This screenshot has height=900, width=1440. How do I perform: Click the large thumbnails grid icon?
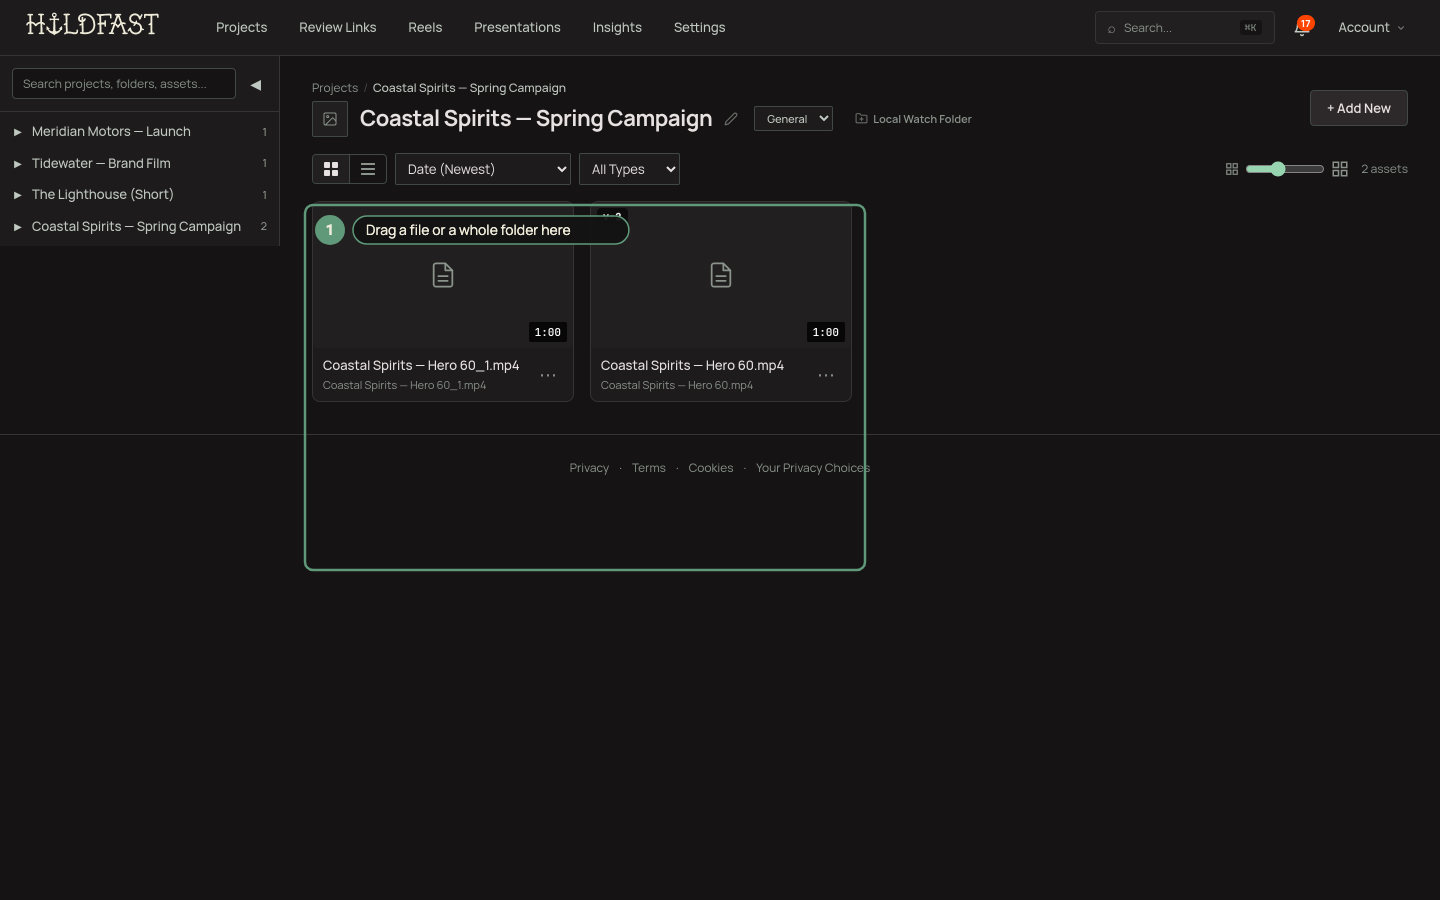point(1340,169)
